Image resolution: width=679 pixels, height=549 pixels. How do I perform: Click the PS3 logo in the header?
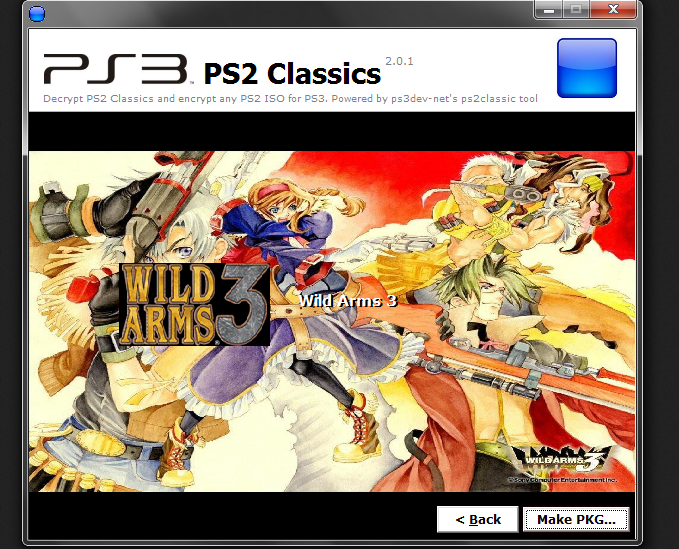pos(117,69)
